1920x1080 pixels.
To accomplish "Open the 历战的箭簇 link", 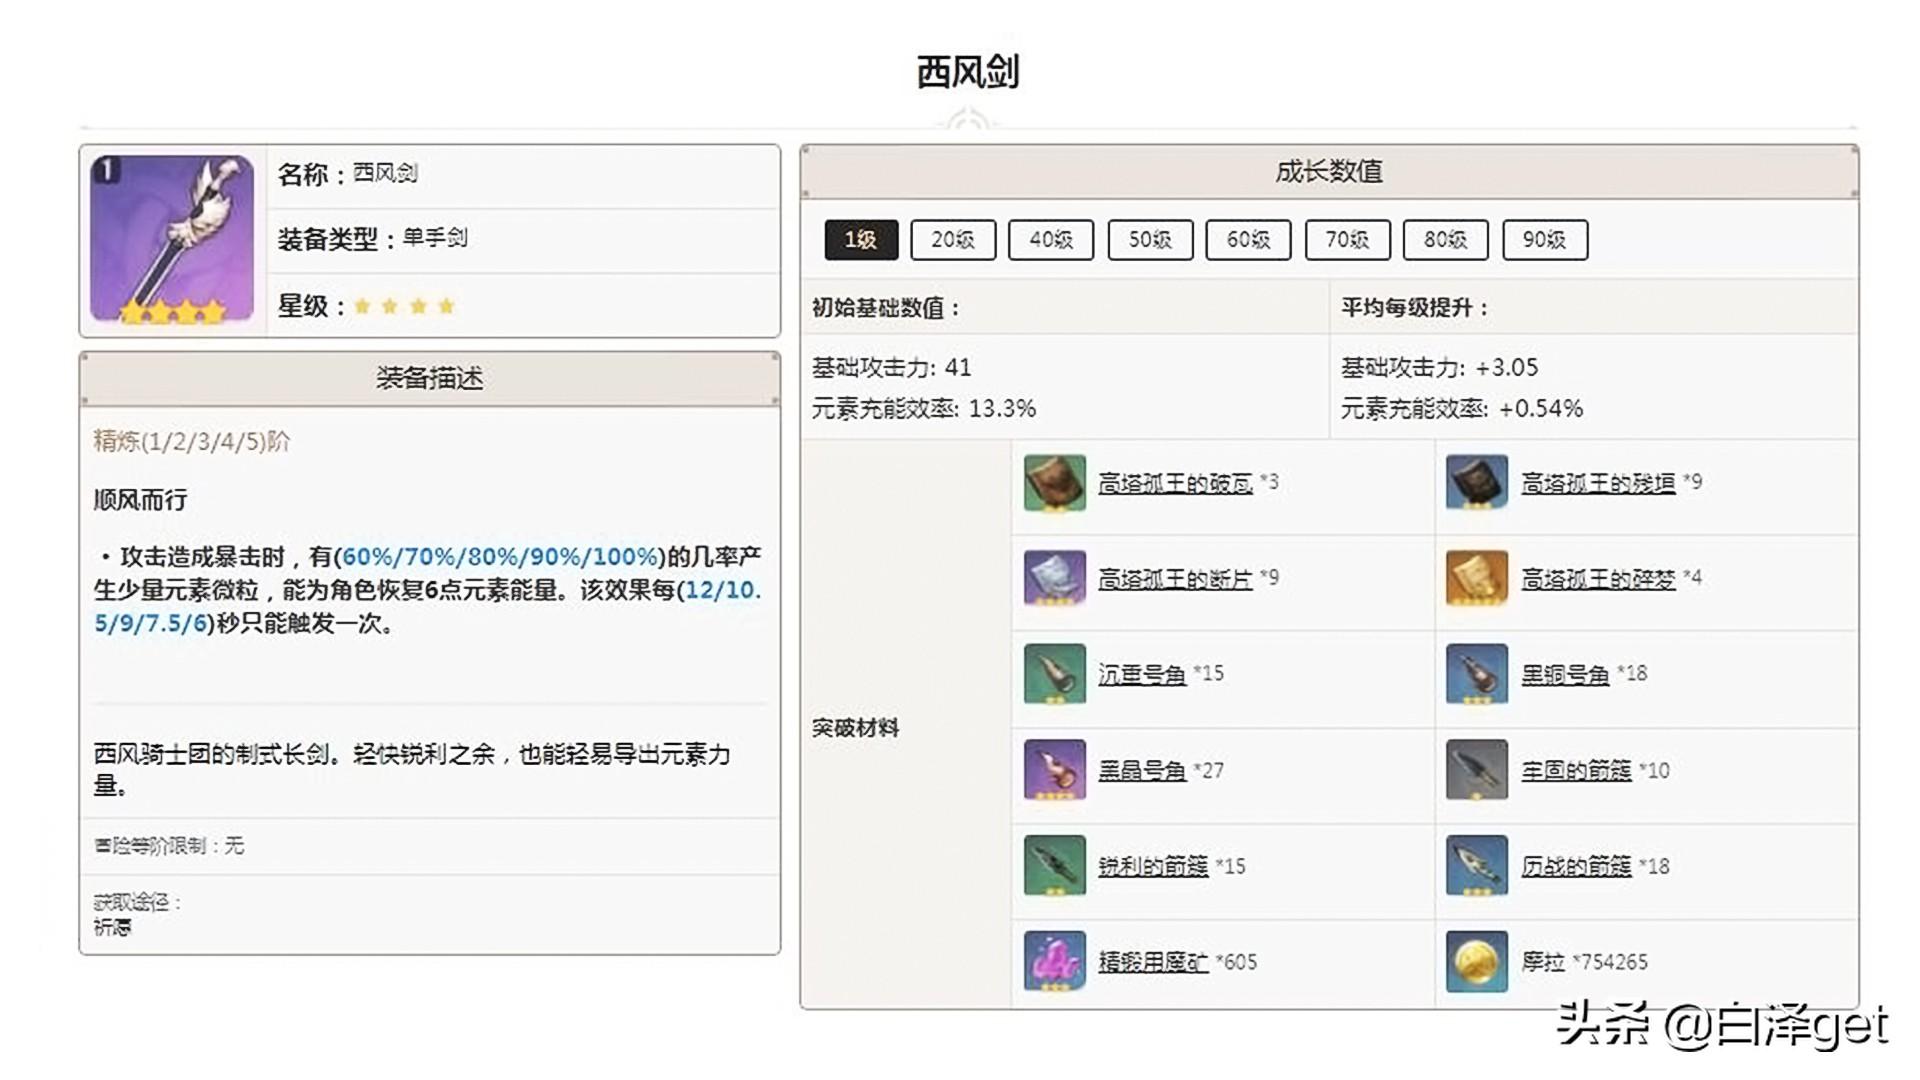I will [x=1575, y=866].
